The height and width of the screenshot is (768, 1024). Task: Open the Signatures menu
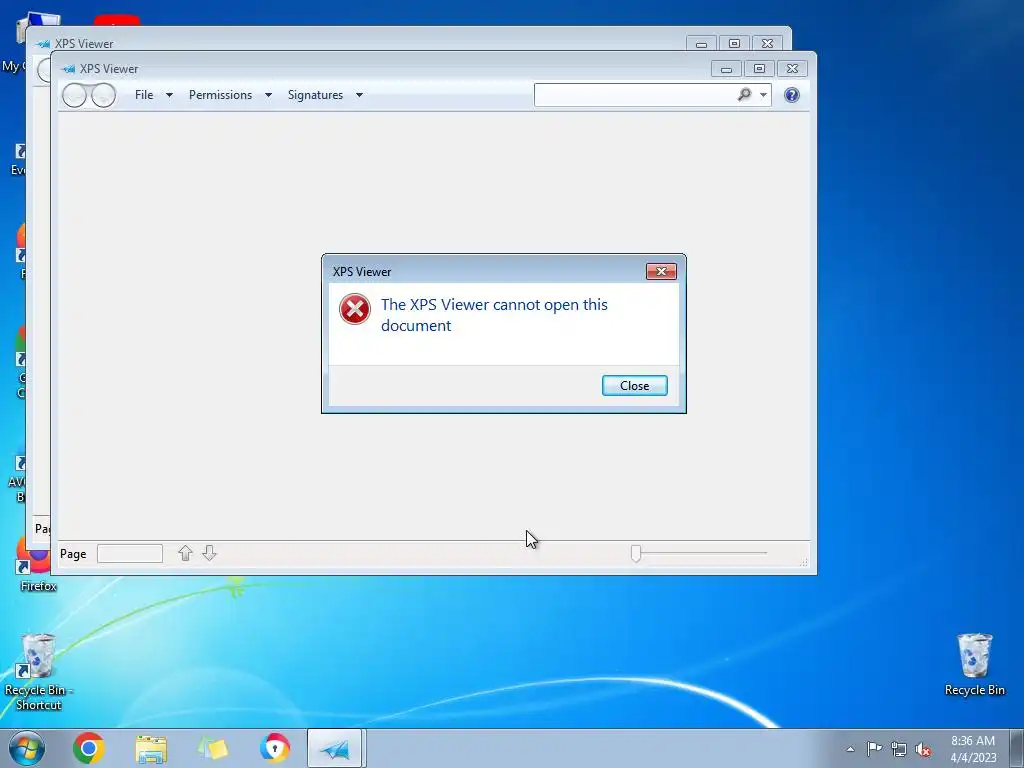[x=315, y=95]
